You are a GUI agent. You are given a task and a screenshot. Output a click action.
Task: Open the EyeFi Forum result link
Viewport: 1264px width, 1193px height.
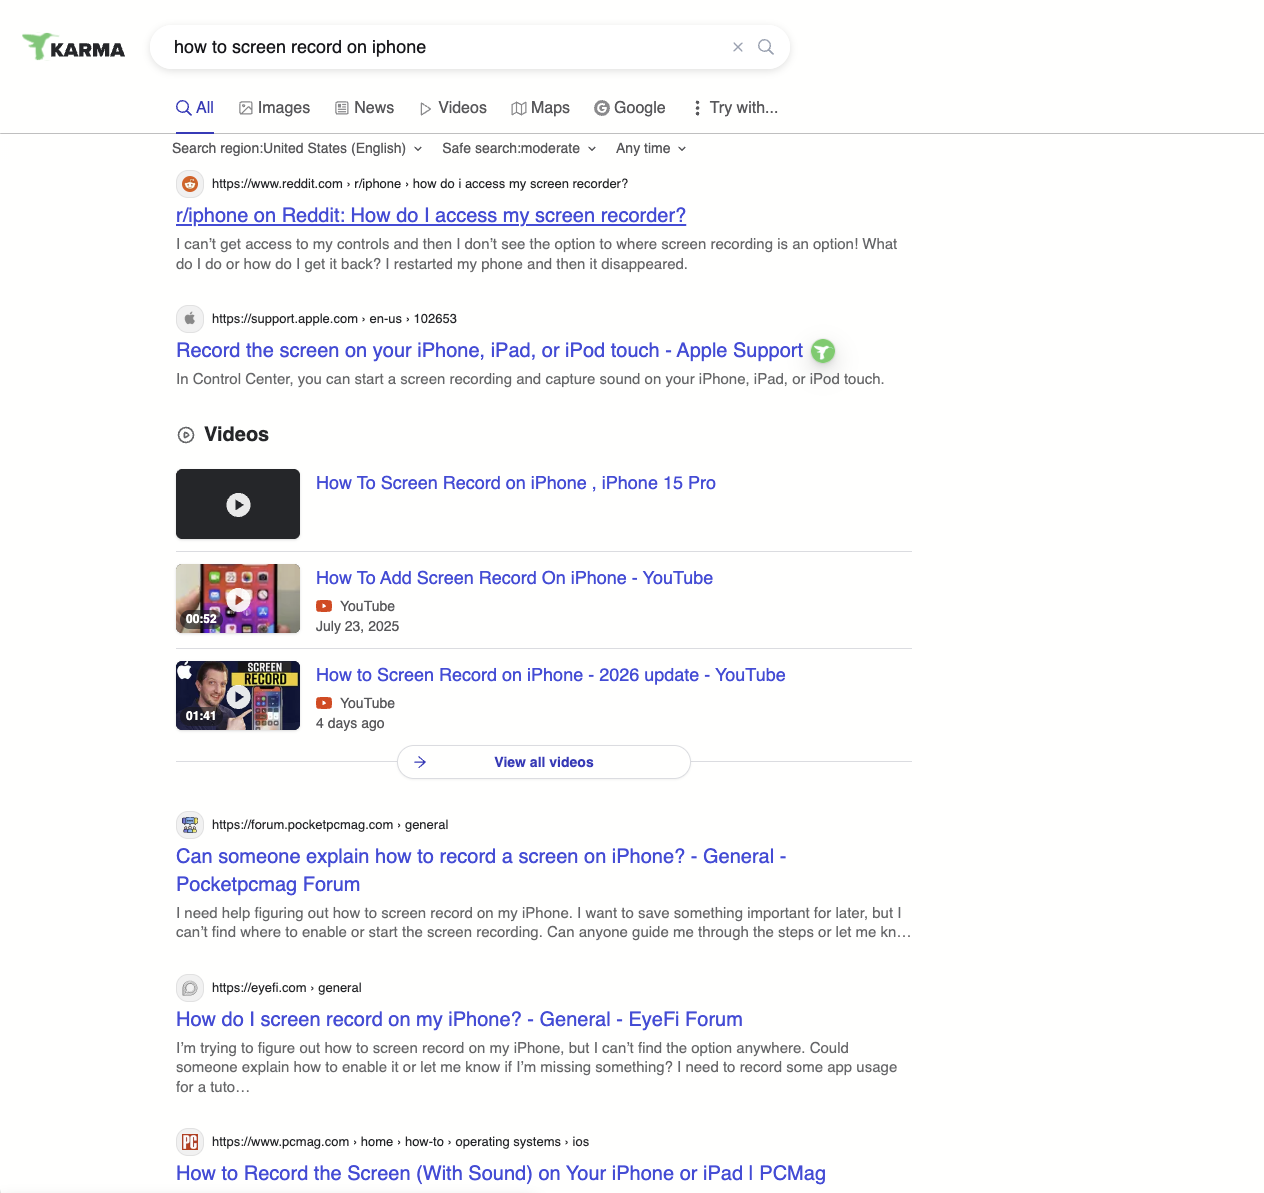tap(459, 1019)
